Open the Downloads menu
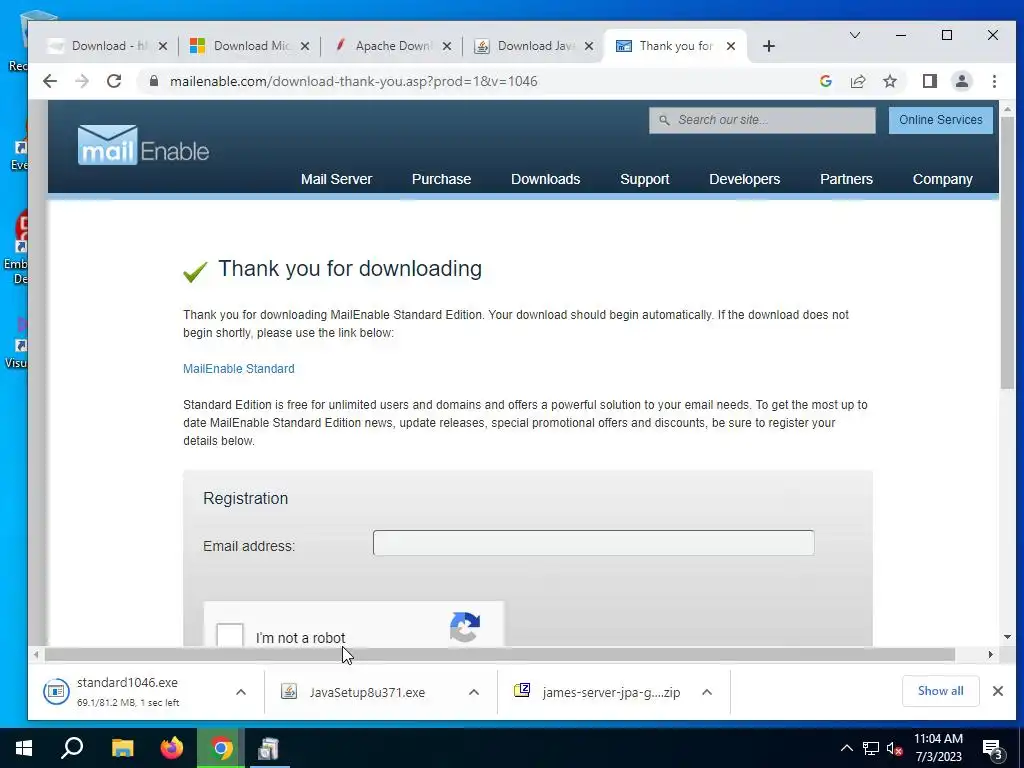Image resolution: width=1024 pixels, height=768 pixels. click(x=545, y=179)
